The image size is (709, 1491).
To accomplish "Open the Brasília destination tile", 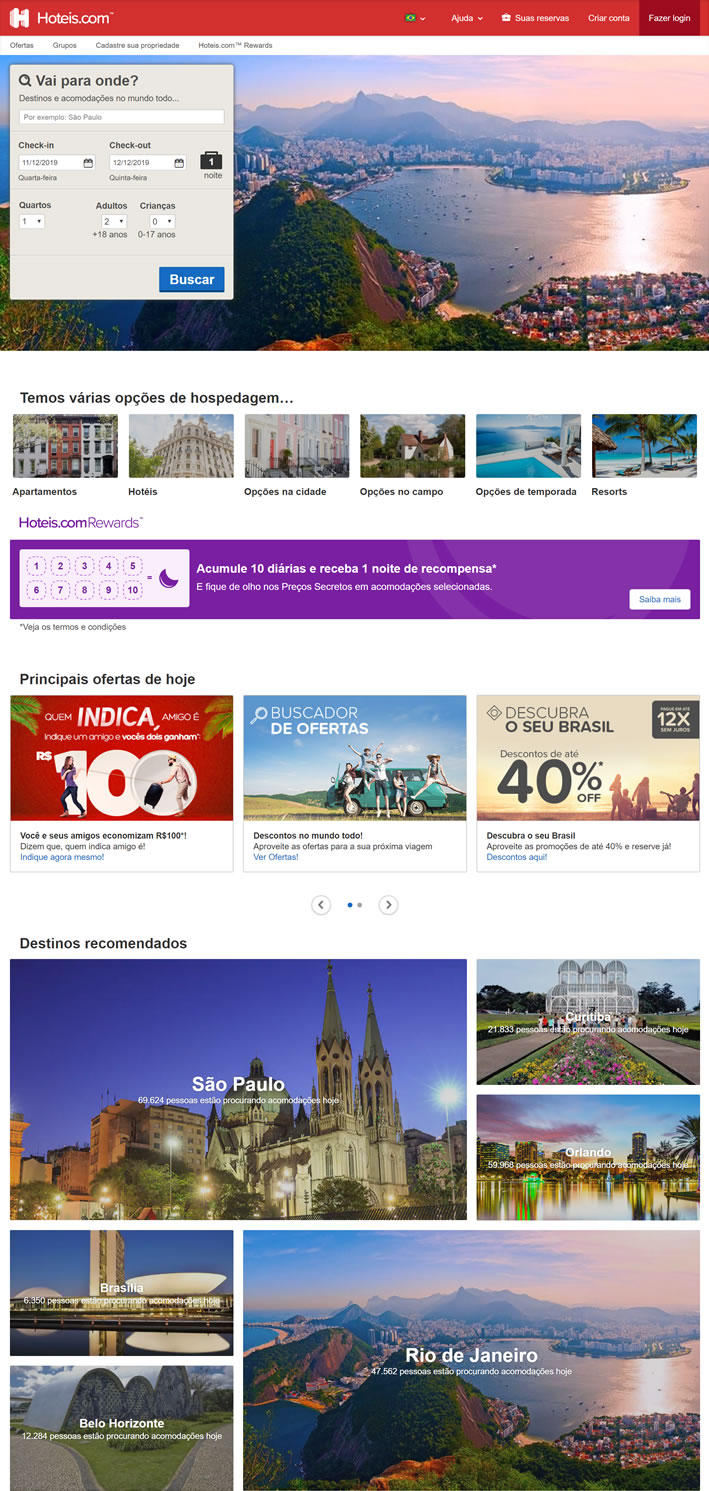I will (x=122, y=1293).
